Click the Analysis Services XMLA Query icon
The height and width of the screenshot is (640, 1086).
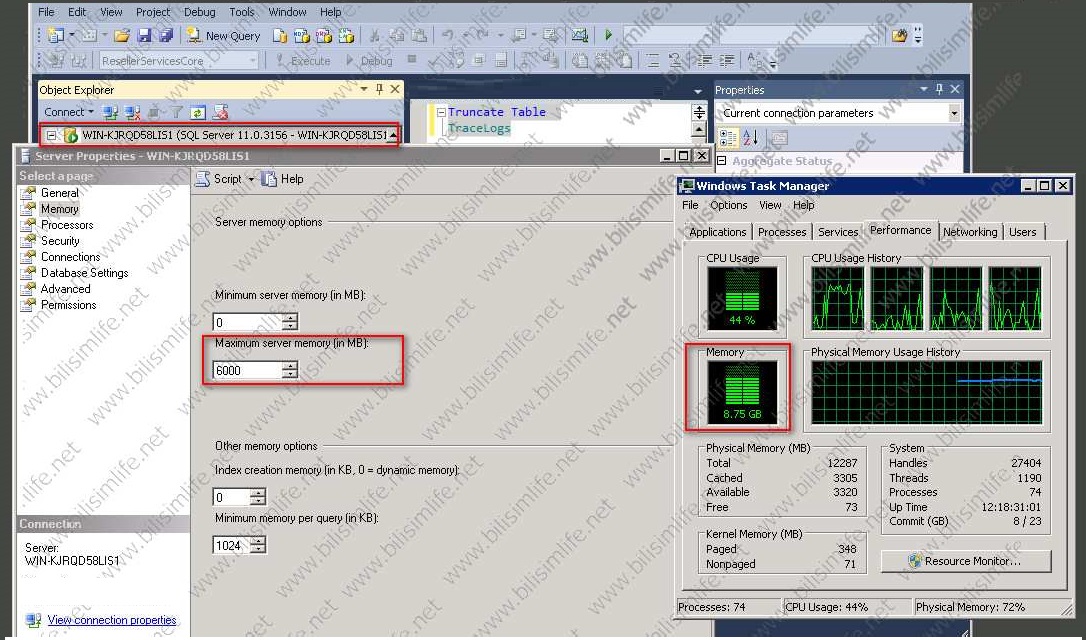tap(346, 35)
